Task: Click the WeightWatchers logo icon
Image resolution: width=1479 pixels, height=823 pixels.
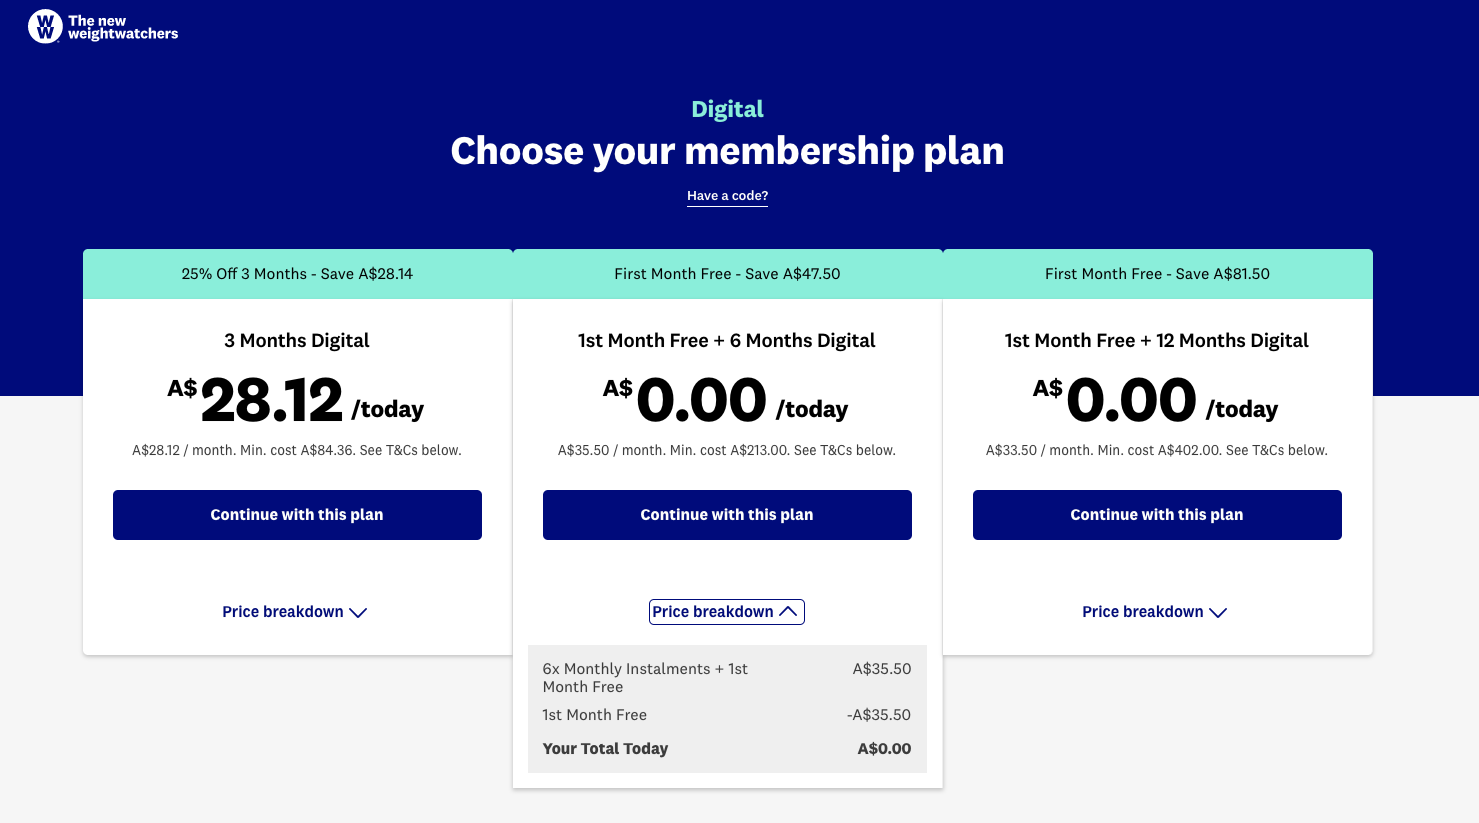Action: click(45, 27)
